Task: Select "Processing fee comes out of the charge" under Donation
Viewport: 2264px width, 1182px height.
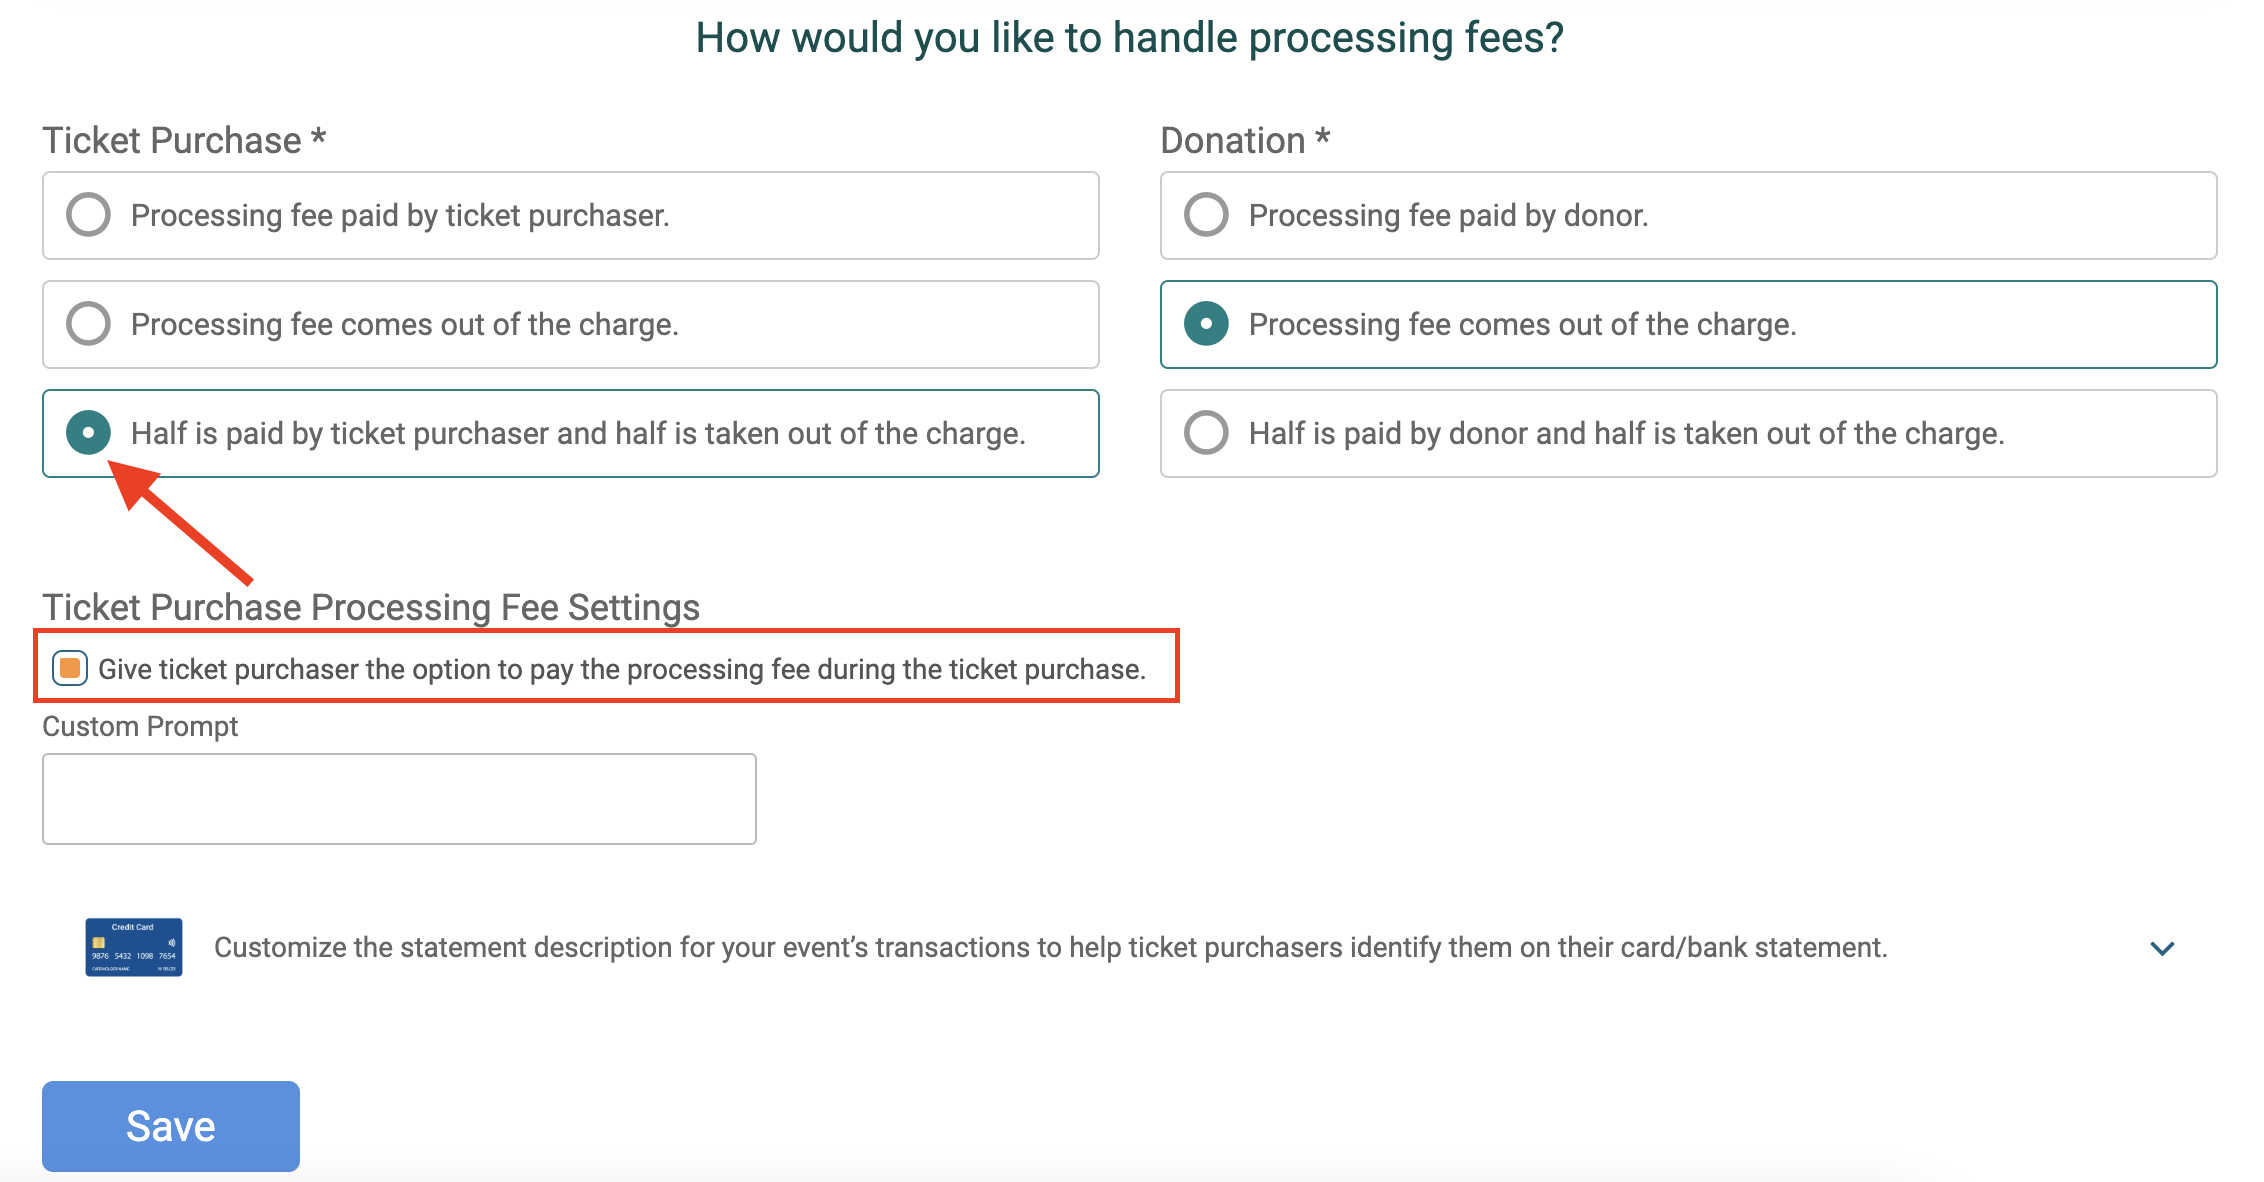Action: point(1206,324)
